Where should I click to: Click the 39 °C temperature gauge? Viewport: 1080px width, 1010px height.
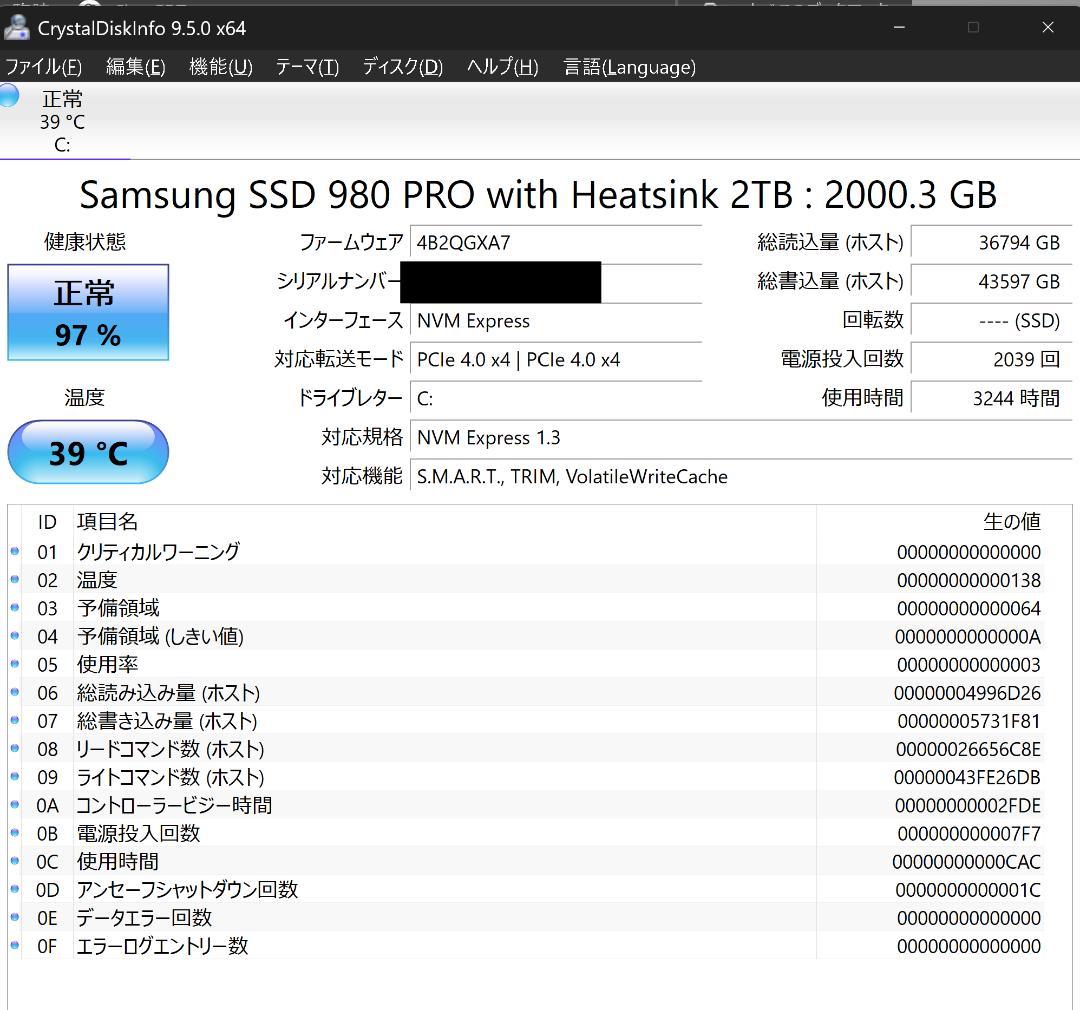click(87, 452)
